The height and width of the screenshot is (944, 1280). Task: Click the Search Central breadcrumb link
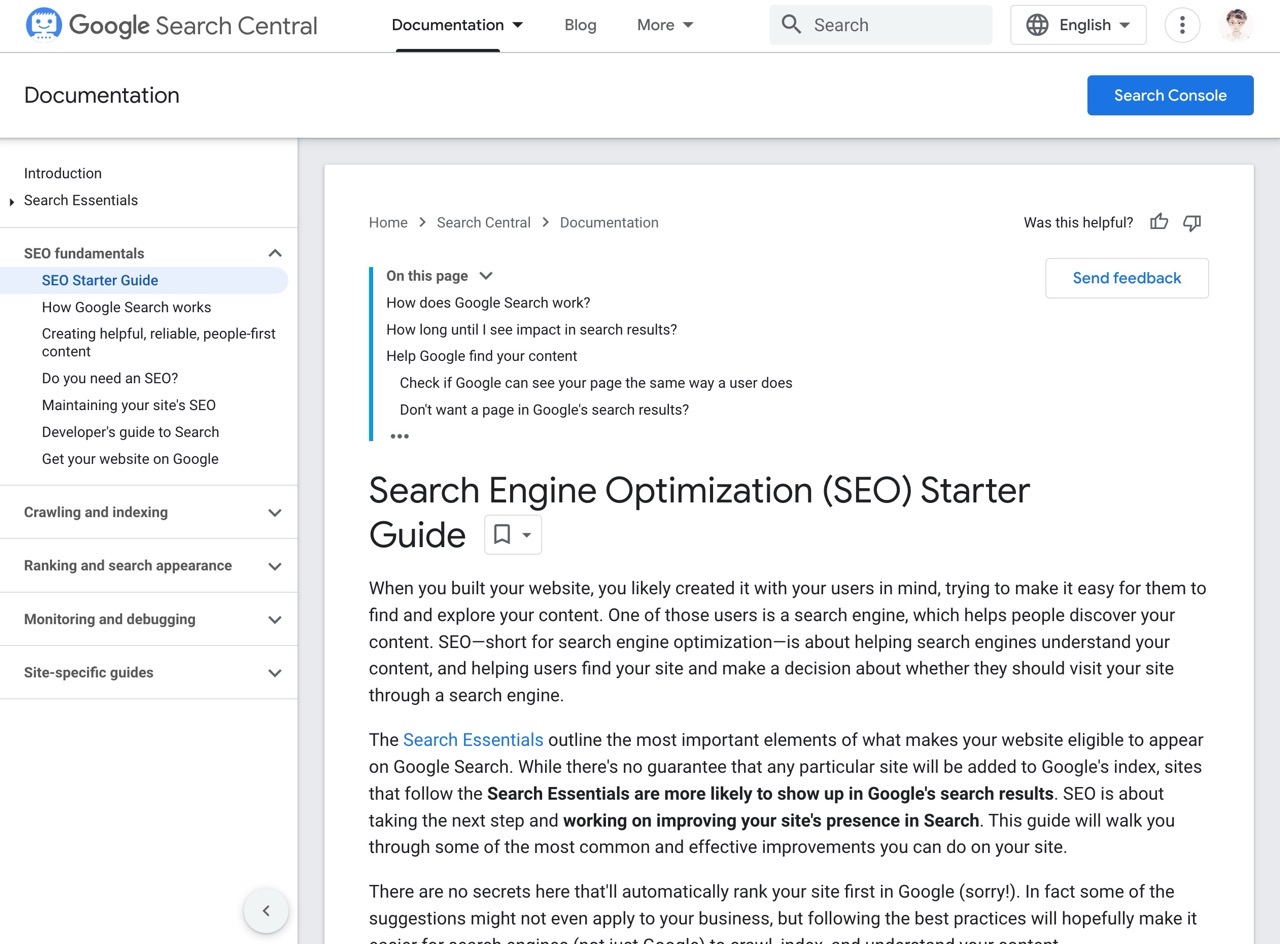pyautogui.click(x=483, y=222)
